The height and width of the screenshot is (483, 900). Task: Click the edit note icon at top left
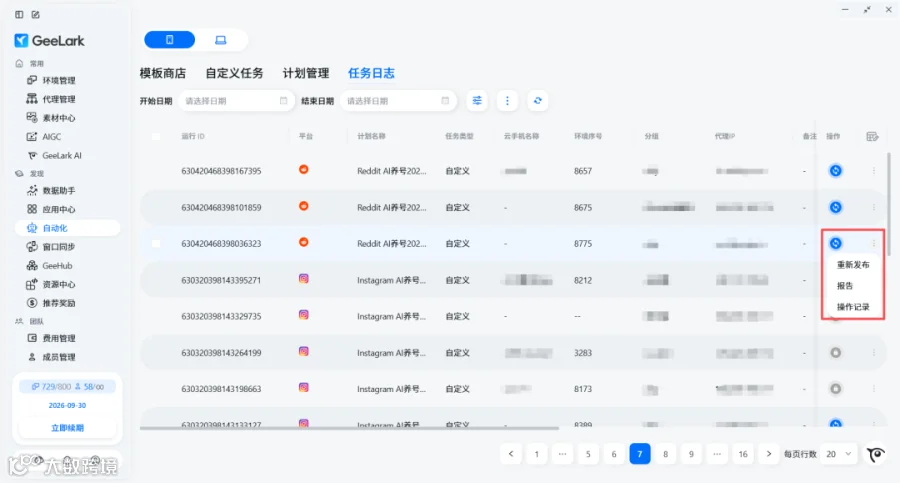[36, 14]
